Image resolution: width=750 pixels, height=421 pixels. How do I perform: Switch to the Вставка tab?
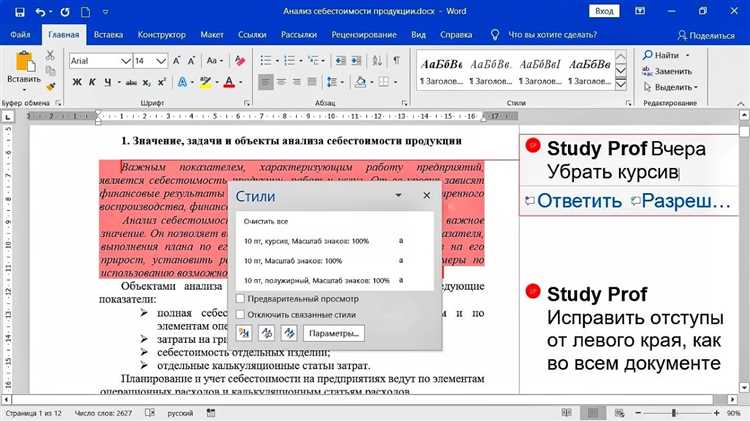click(x=108, y=34)
